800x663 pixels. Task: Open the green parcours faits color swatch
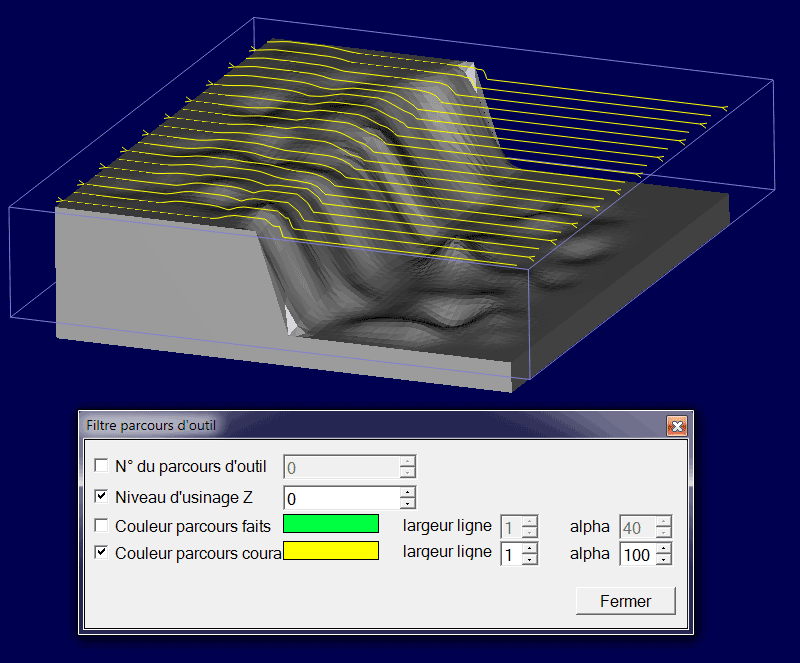pyautogui.click(x=331, y=524)
